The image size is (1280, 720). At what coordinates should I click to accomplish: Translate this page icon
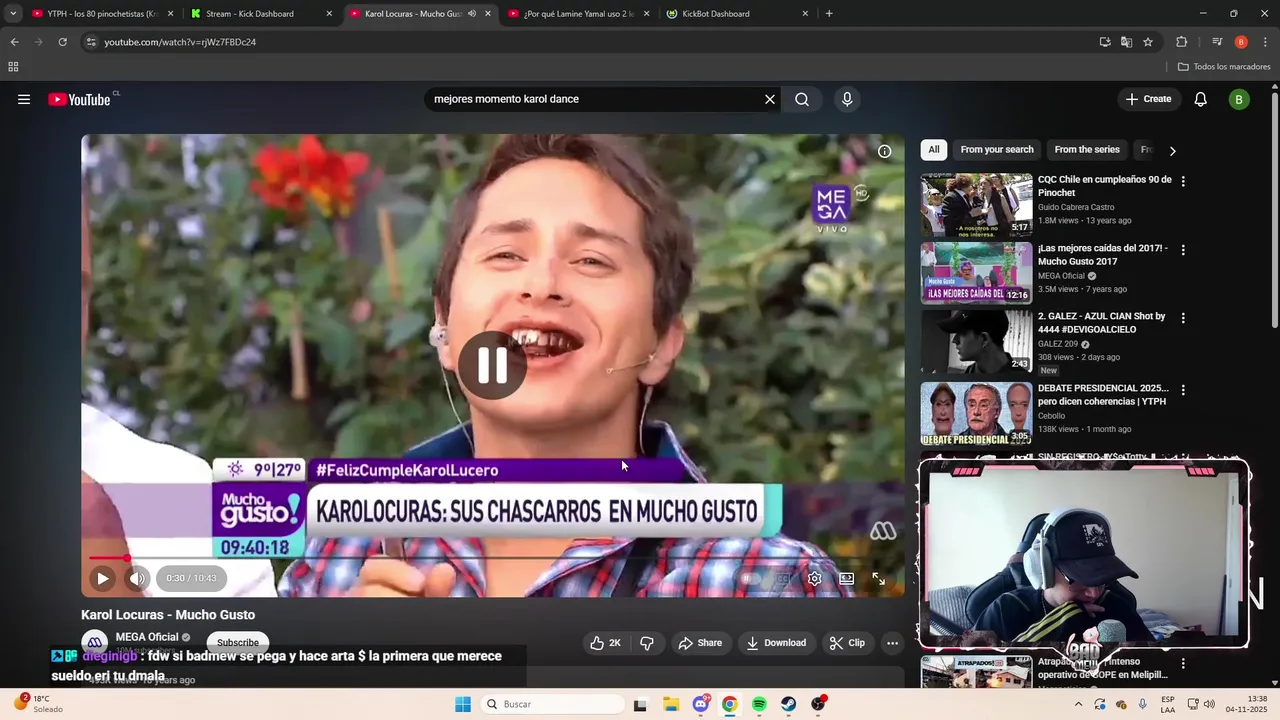(1126, 42)
